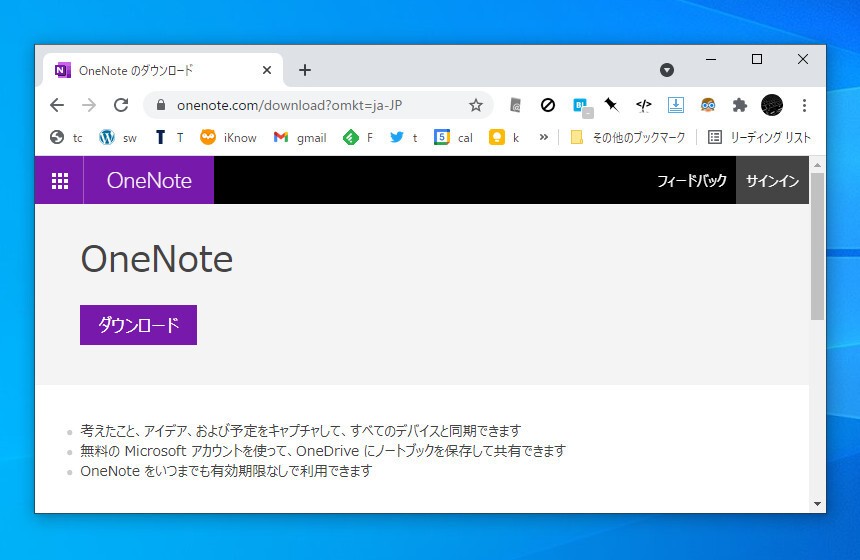Select the OneNote のダウンロード tab

pos(163,70)
